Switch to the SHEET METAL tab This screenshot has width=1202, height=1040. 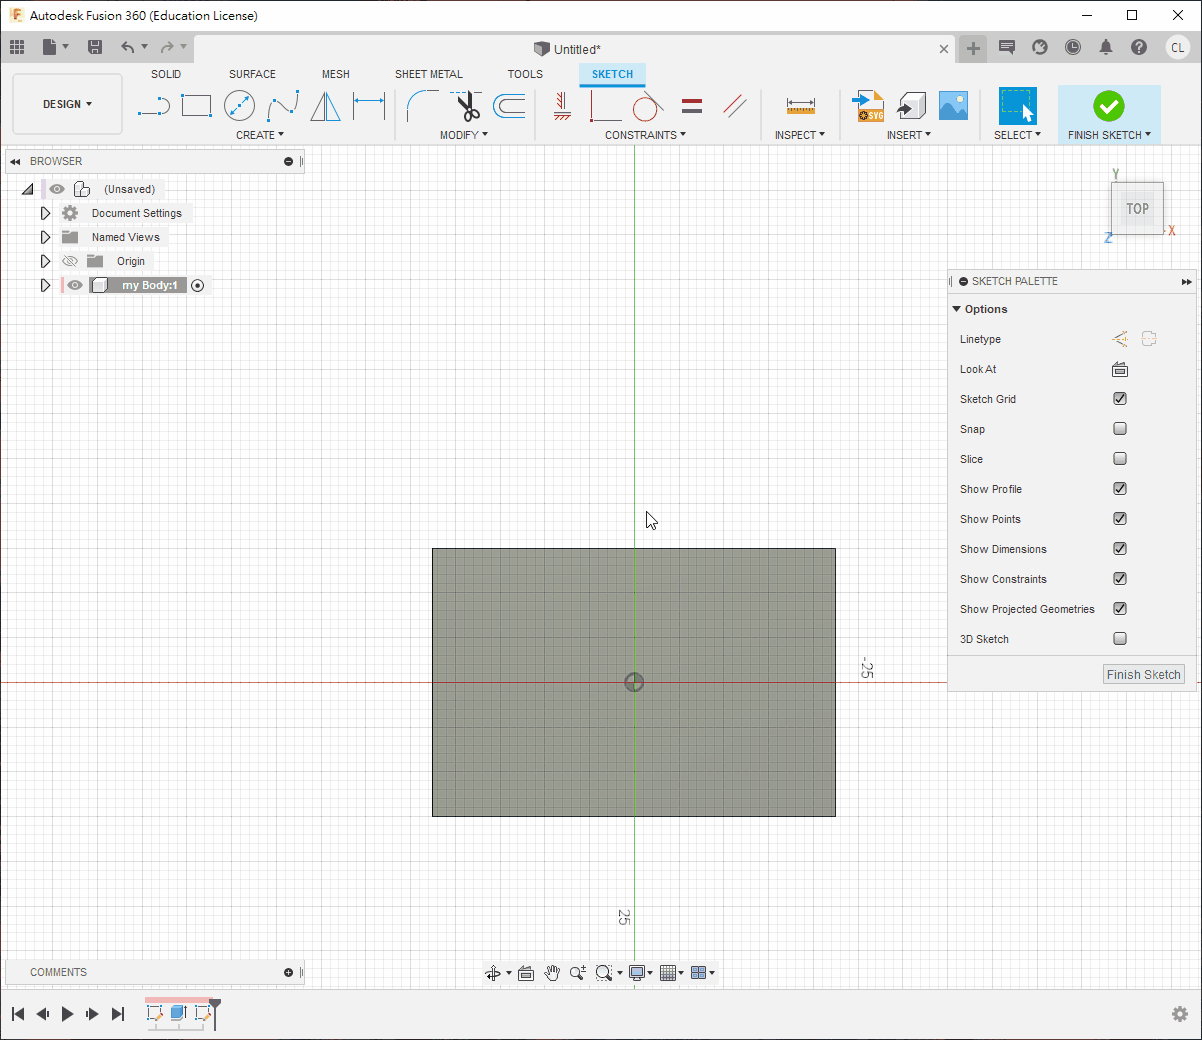pos(428,74)
